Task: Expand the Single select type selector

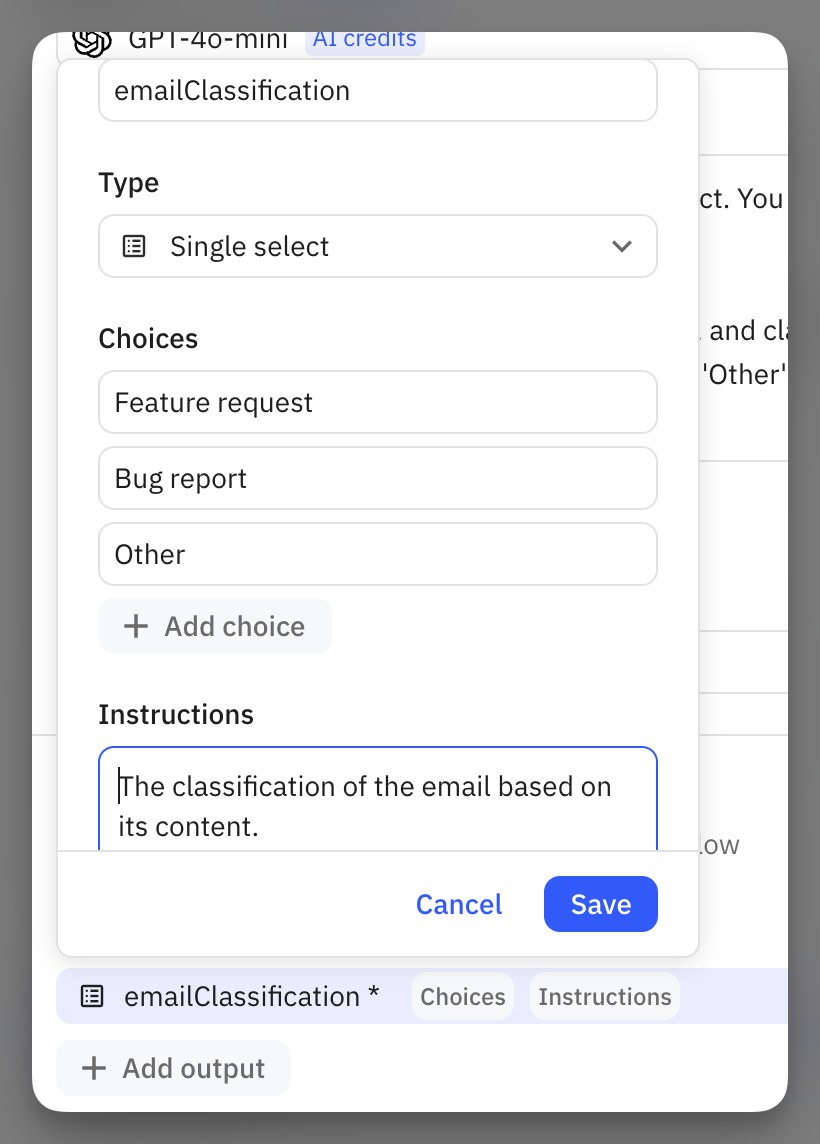Action: click(x=378, y=246)
